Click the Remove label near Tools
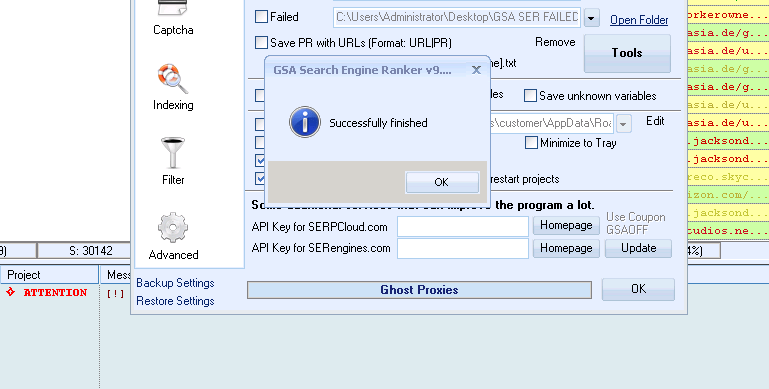Image resolution: width=769 pixels, height=389 pixels. (555, 42)
